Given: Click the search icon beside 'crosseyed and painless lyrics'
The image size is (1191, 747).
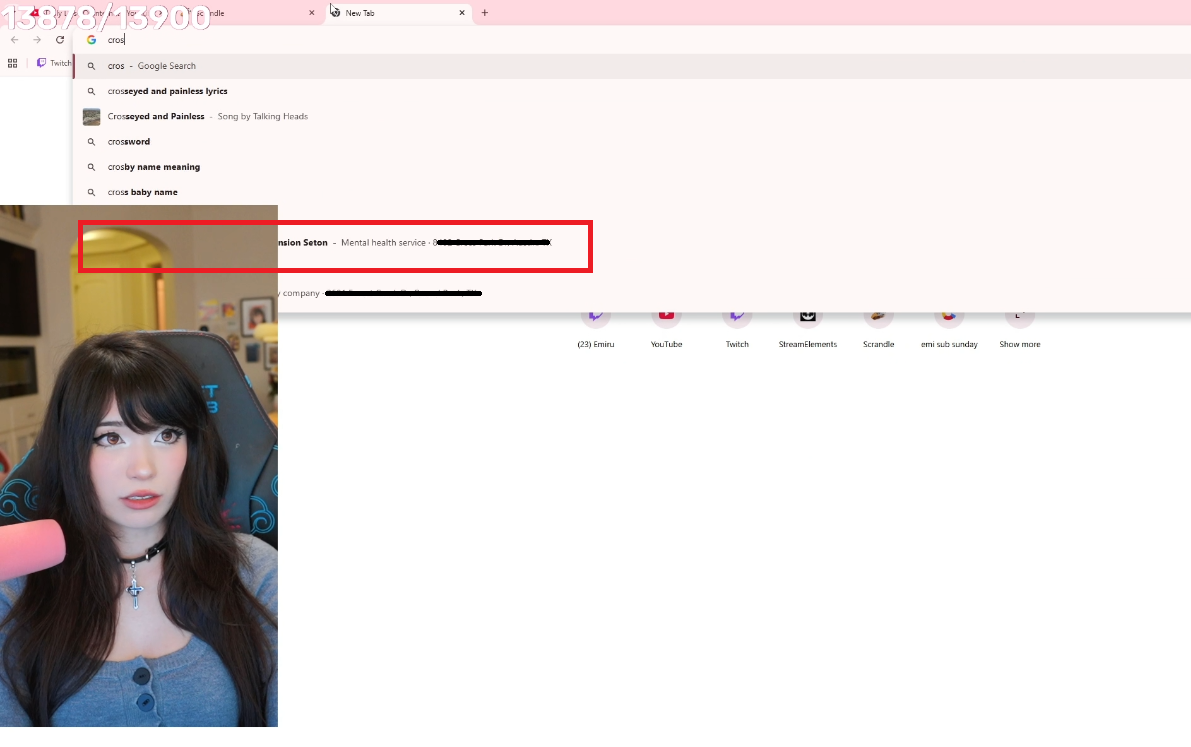Looking at the screenshot, I should (91, 91).
